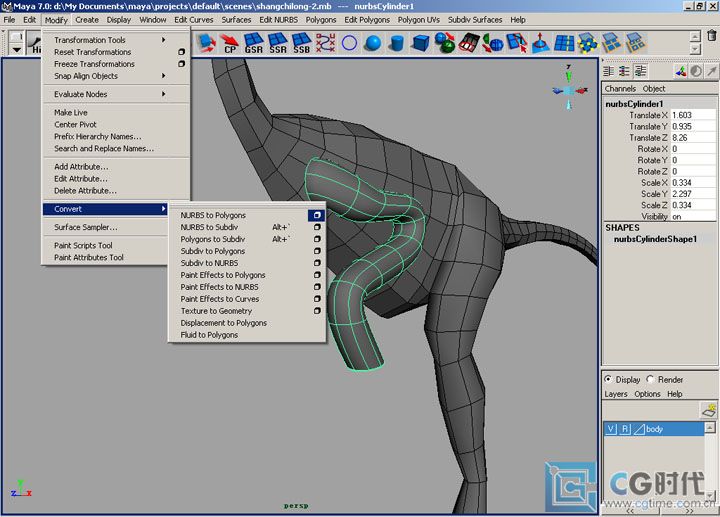Click the blue grid plane shelf icon
Image resolution: width=720 pixels, height=517 pixels.
[564, 44]
